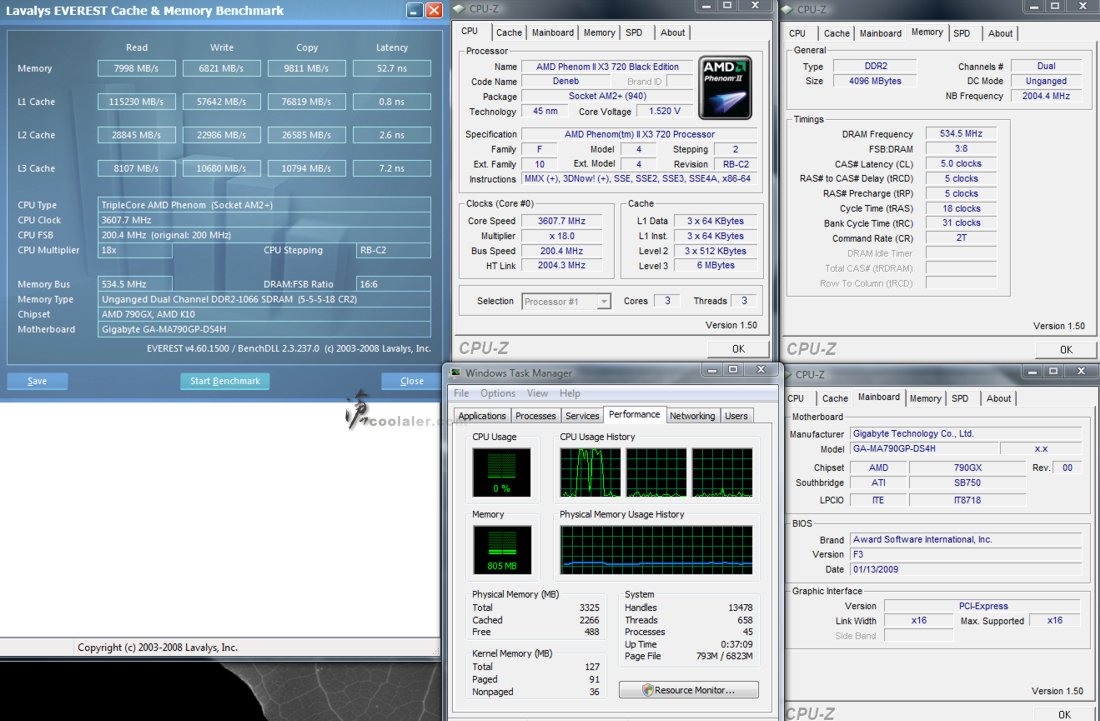The height and width of the screenshot is (721, 1100).
Task: Open Cache tab in CPU-Z mainboard window
Action: tap(835, 398)
